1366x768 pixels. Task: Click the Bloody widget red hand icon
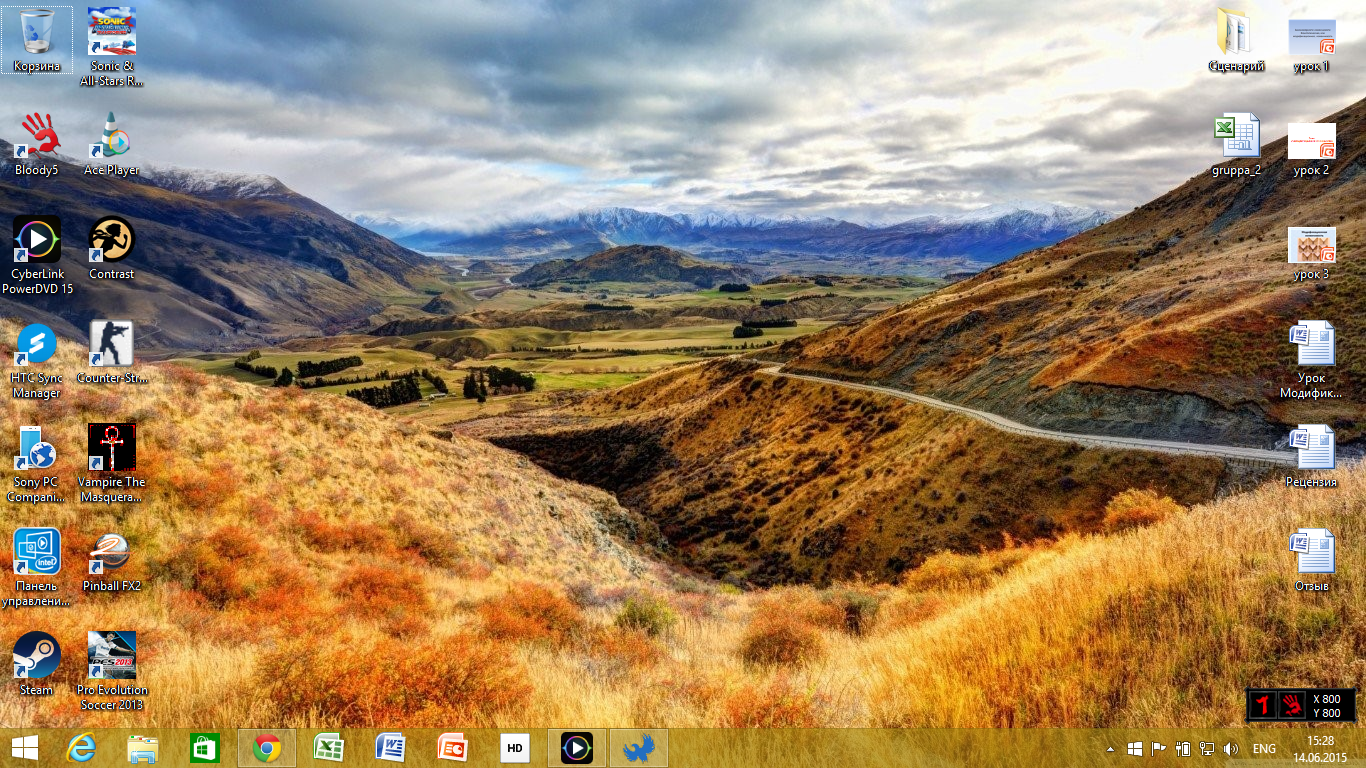(1291, 705)
